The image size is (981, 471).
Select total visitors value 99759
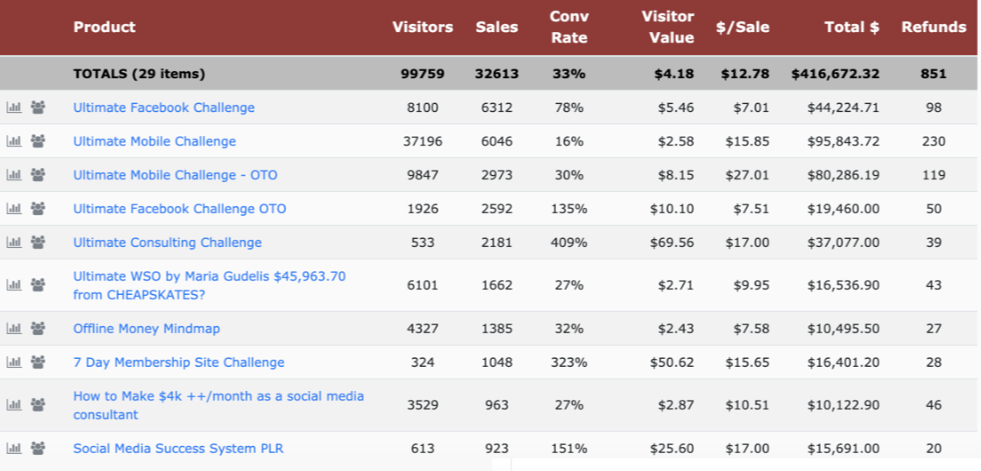423,74
